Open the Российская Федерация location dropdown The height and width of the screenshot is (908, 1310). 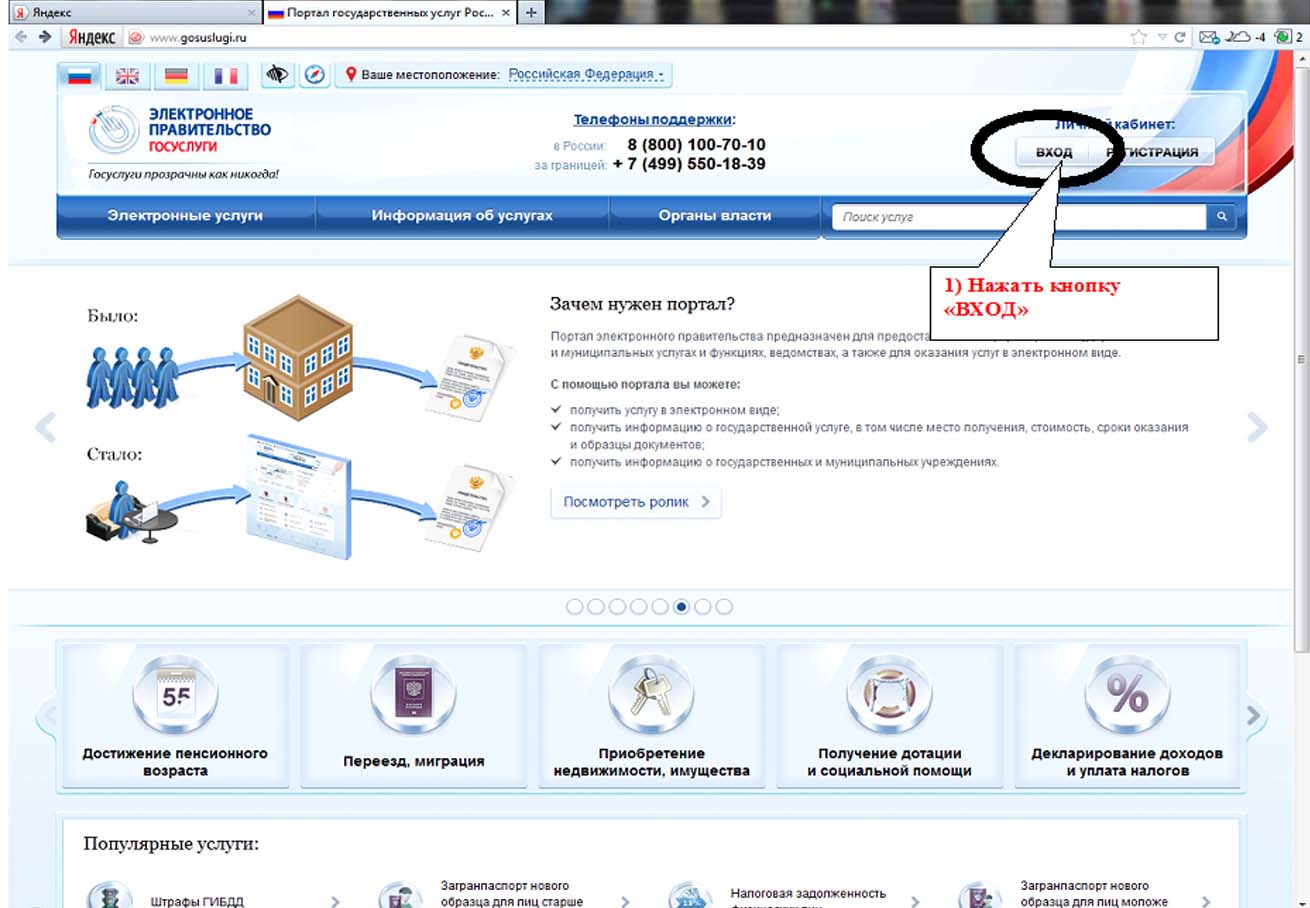click(x=586, y=74)
